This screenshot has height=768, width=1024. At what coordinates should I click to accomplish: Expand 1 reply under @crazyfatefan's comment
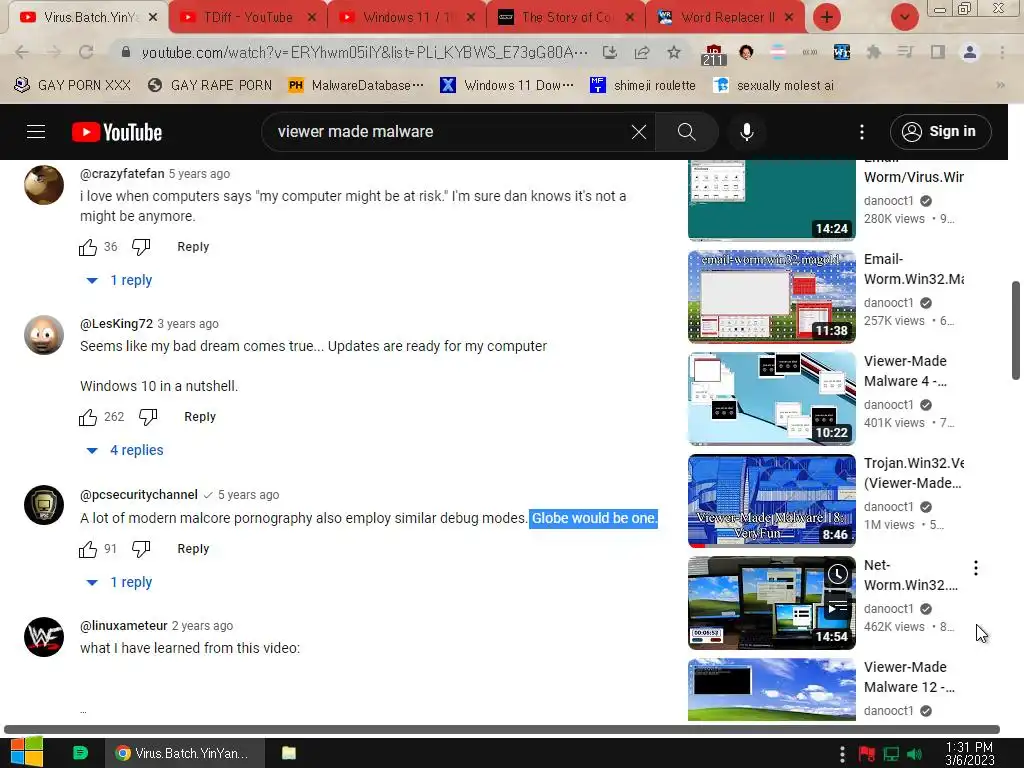click(120, 280)
